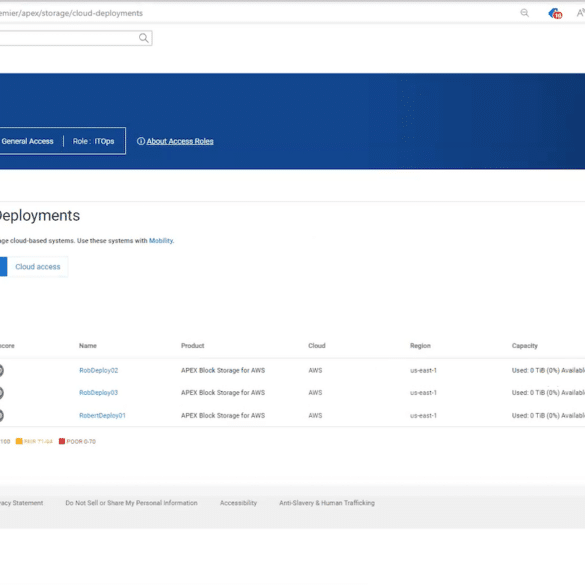585x585 pixels.
Task: Sort by the Region column header
Action: coord(420,346)
